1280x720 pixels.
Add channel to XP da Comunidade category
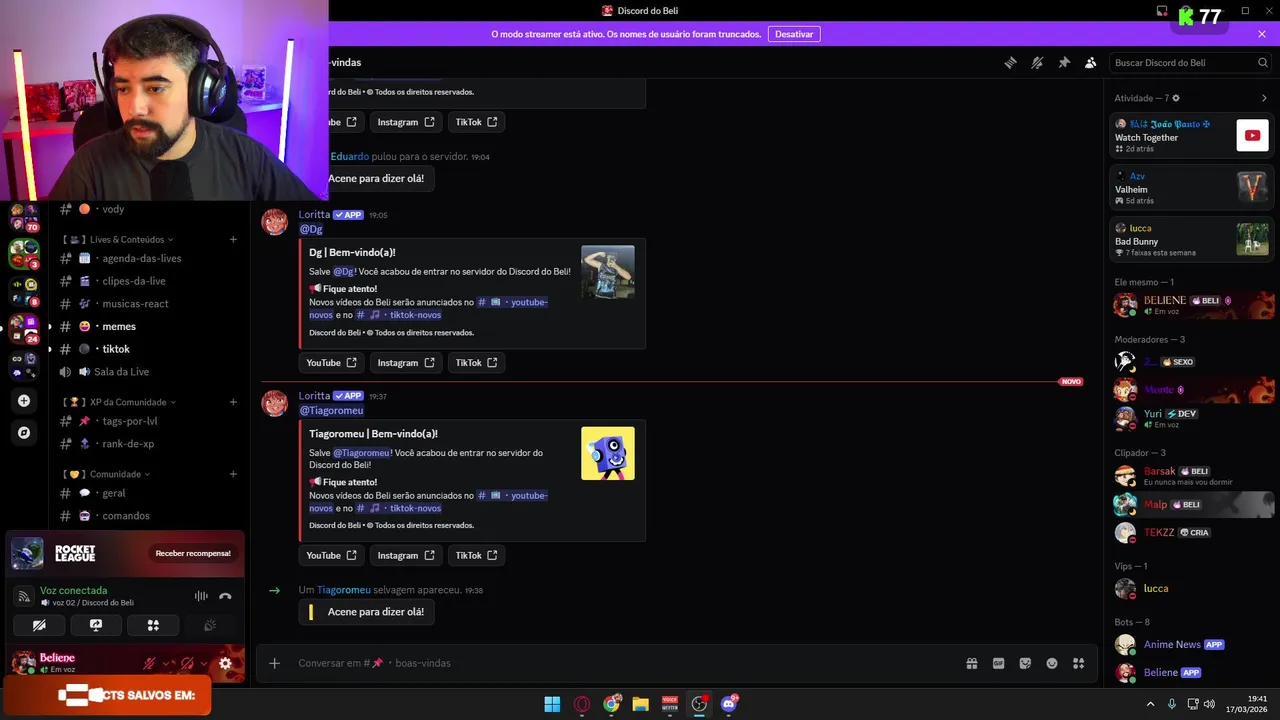[233, 402]
